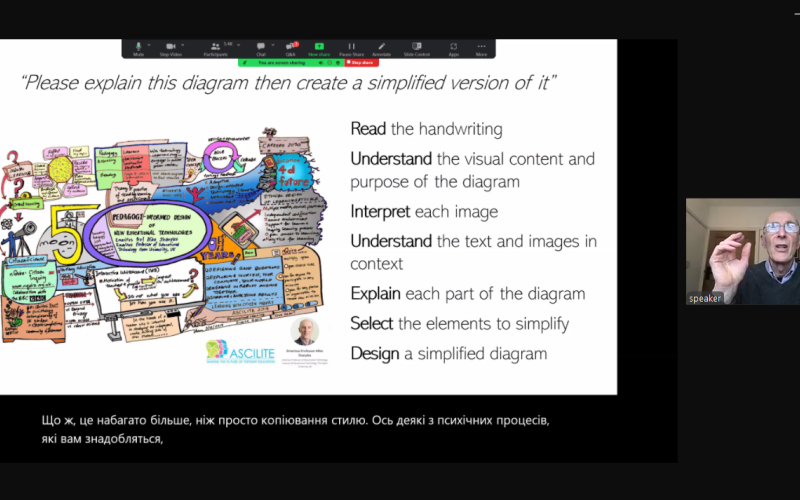The image size is (800, 500).
Task: Expand arrow beside Participants count
Action: [238, 45]
